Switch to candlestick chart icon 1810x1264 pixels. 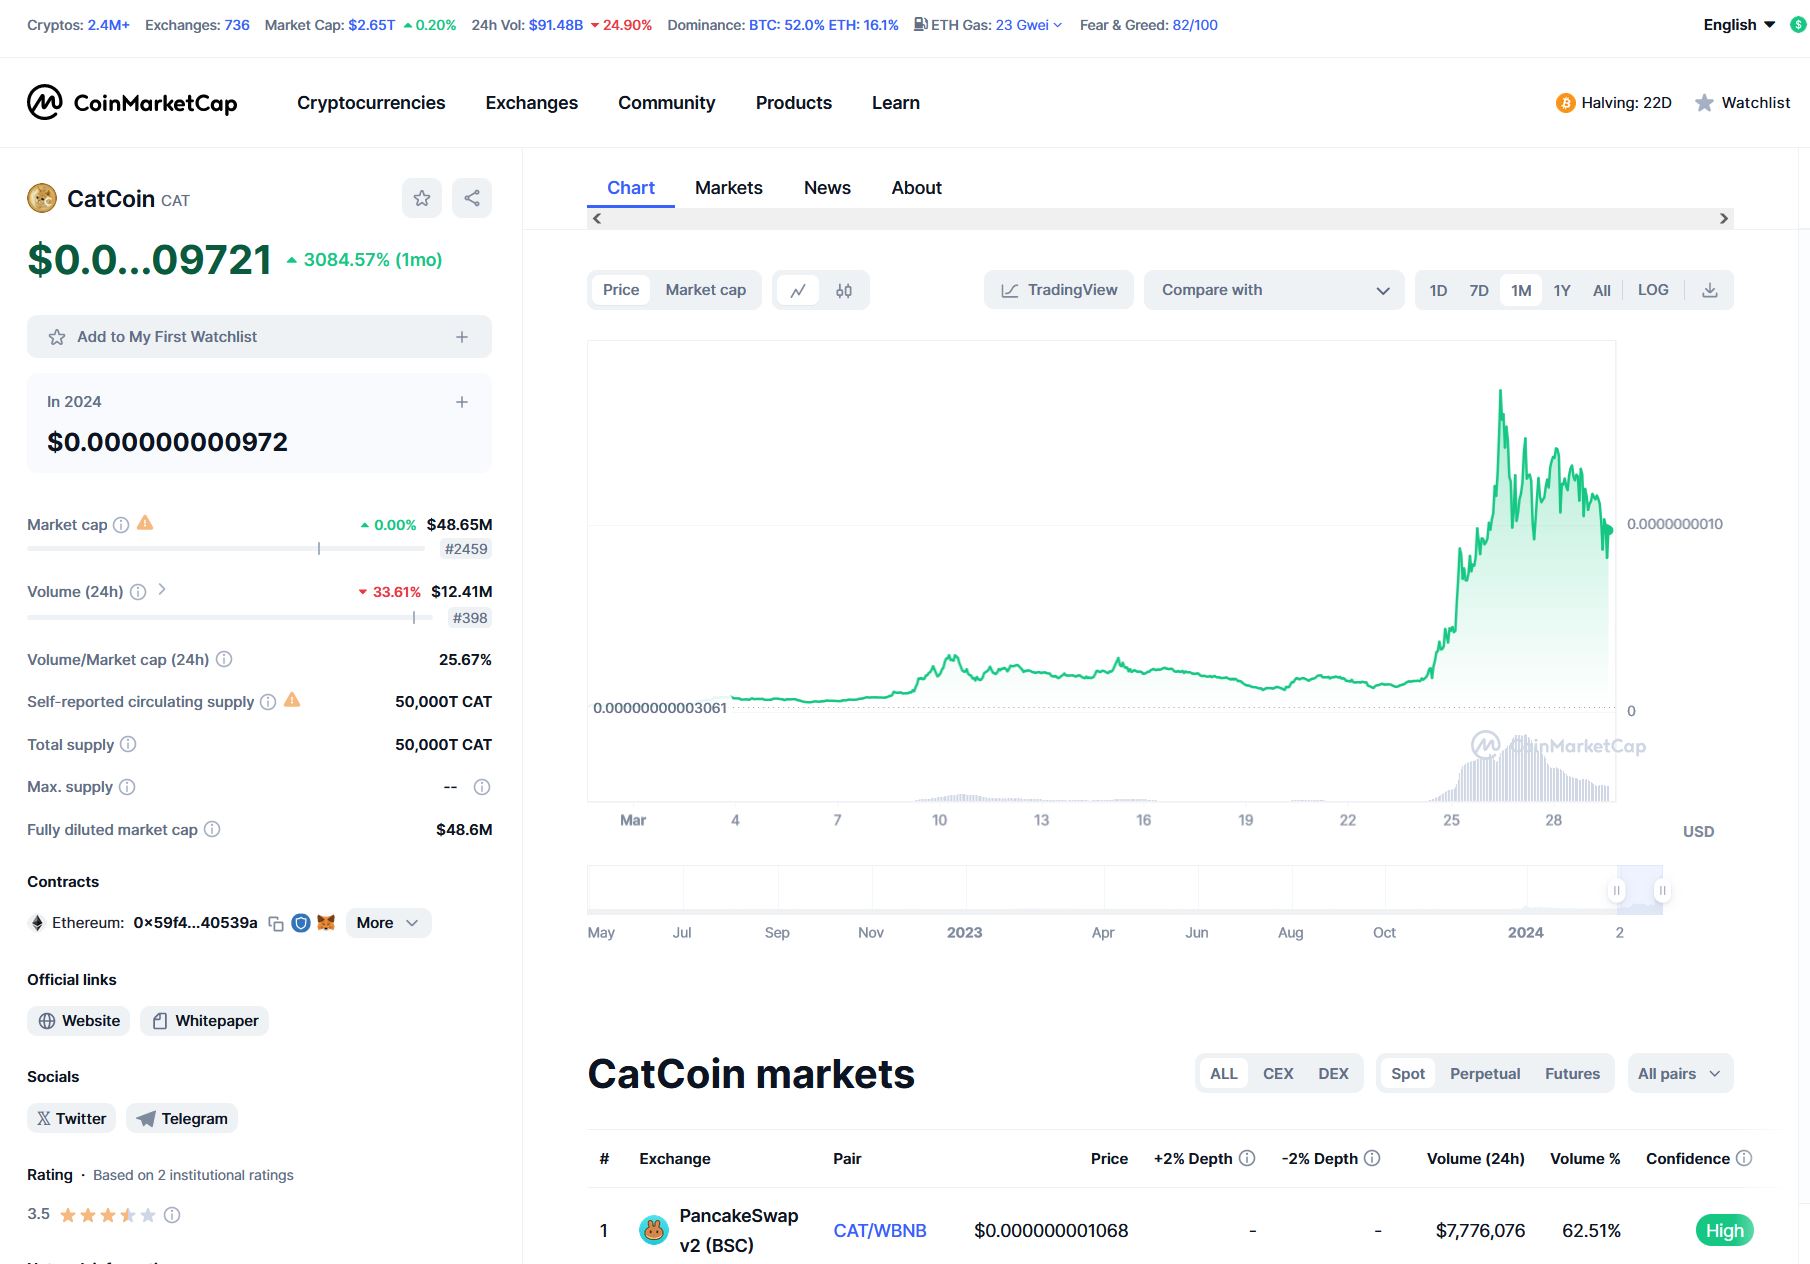(x=844, y=291)
